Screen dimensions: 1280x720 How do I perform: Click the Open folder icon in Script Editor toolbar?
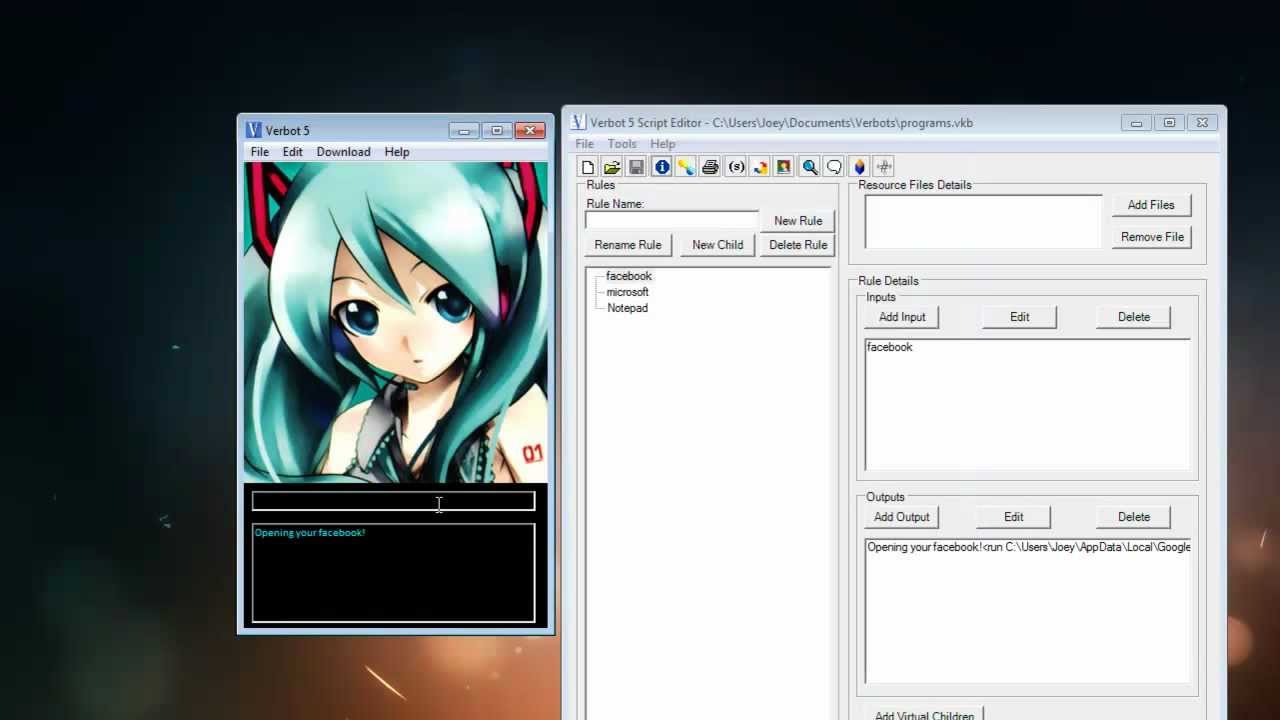pyautogui.click(x=612, y=167)
